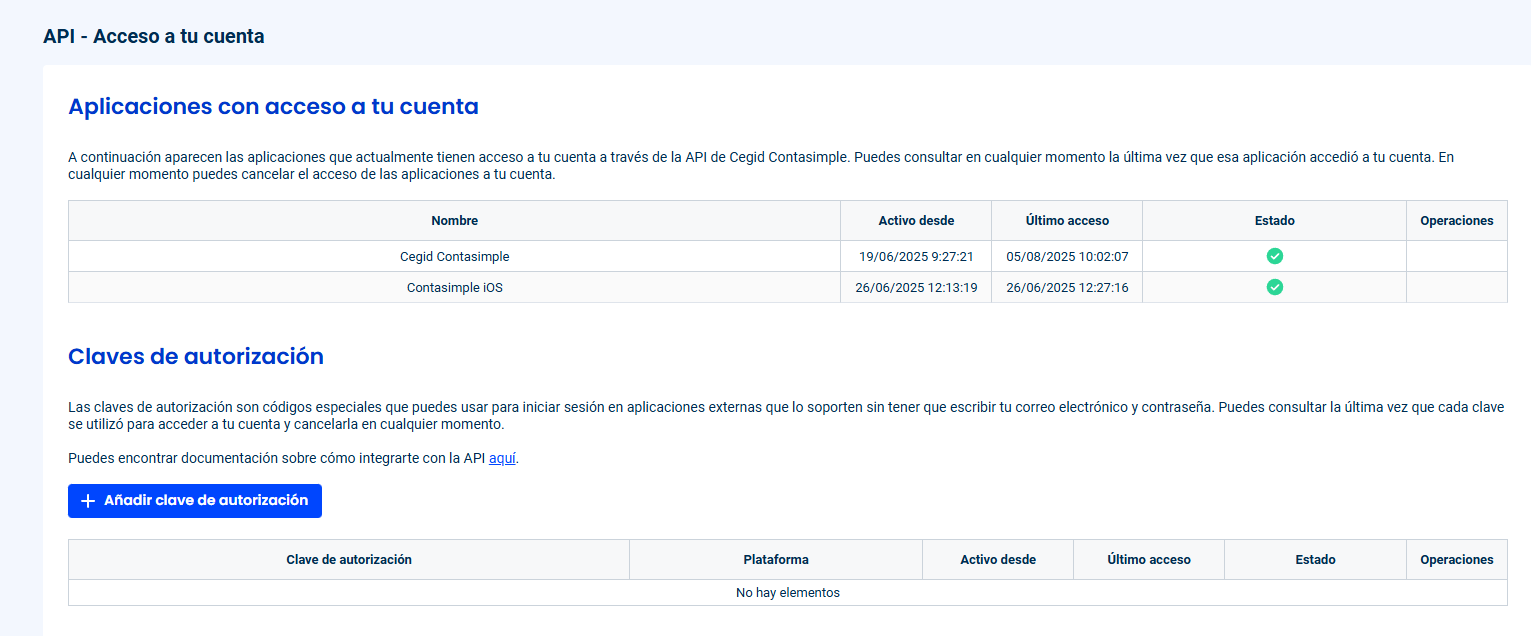The width and height of the screenshot is (1531, 636).
Task: Click the 'Aplicaciones con acceso a tu cuenta' heading
Action: [x=273, y=107]
